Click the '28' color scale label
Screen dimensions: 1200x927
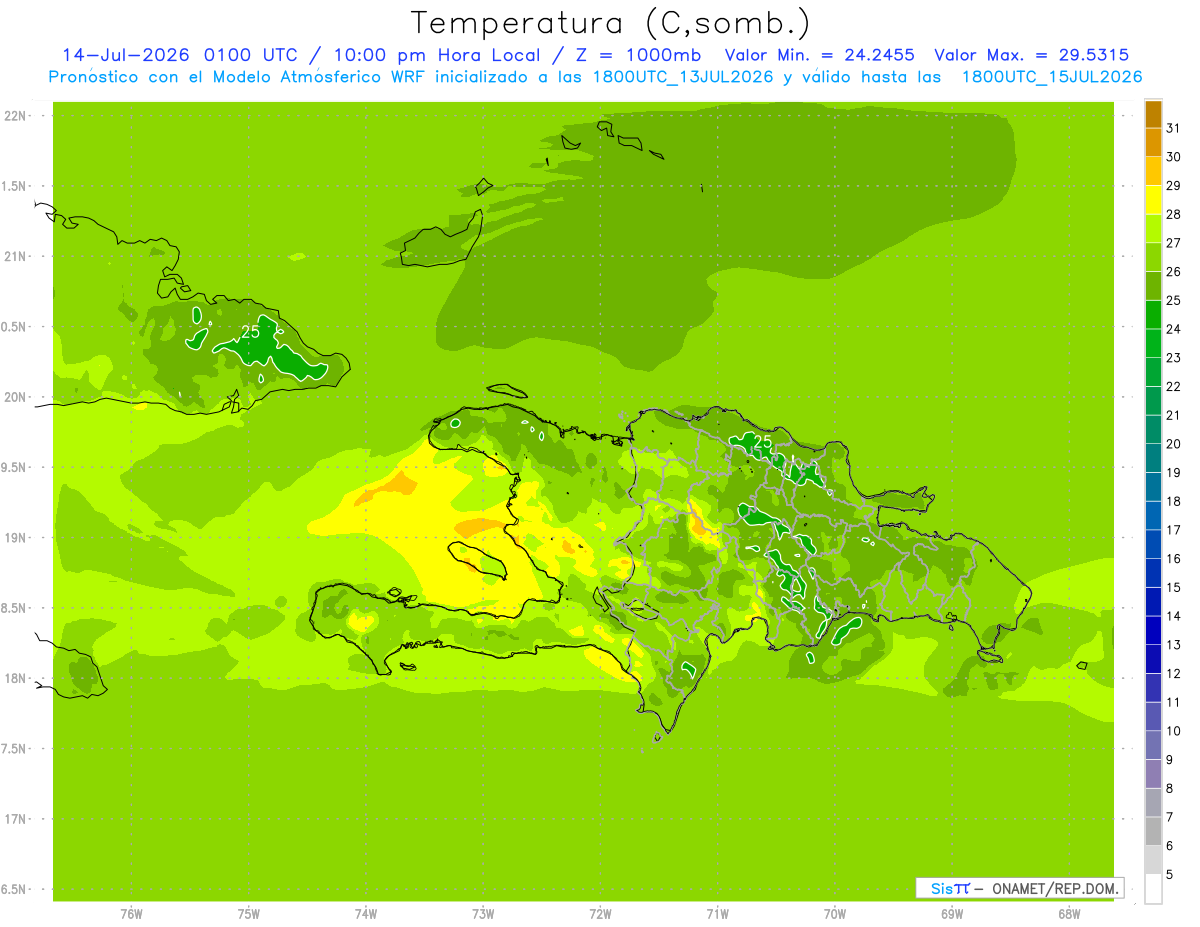[x=1174, y=215]
